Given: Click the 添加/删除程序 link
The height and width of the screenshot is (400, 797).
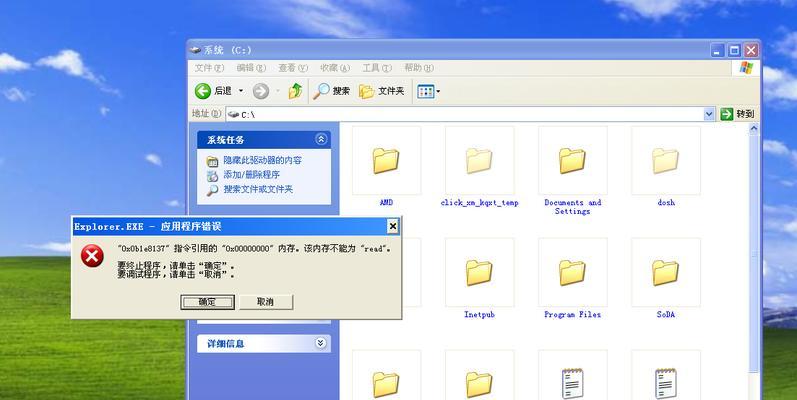Looking at the screenshot, I should [251, 174].
